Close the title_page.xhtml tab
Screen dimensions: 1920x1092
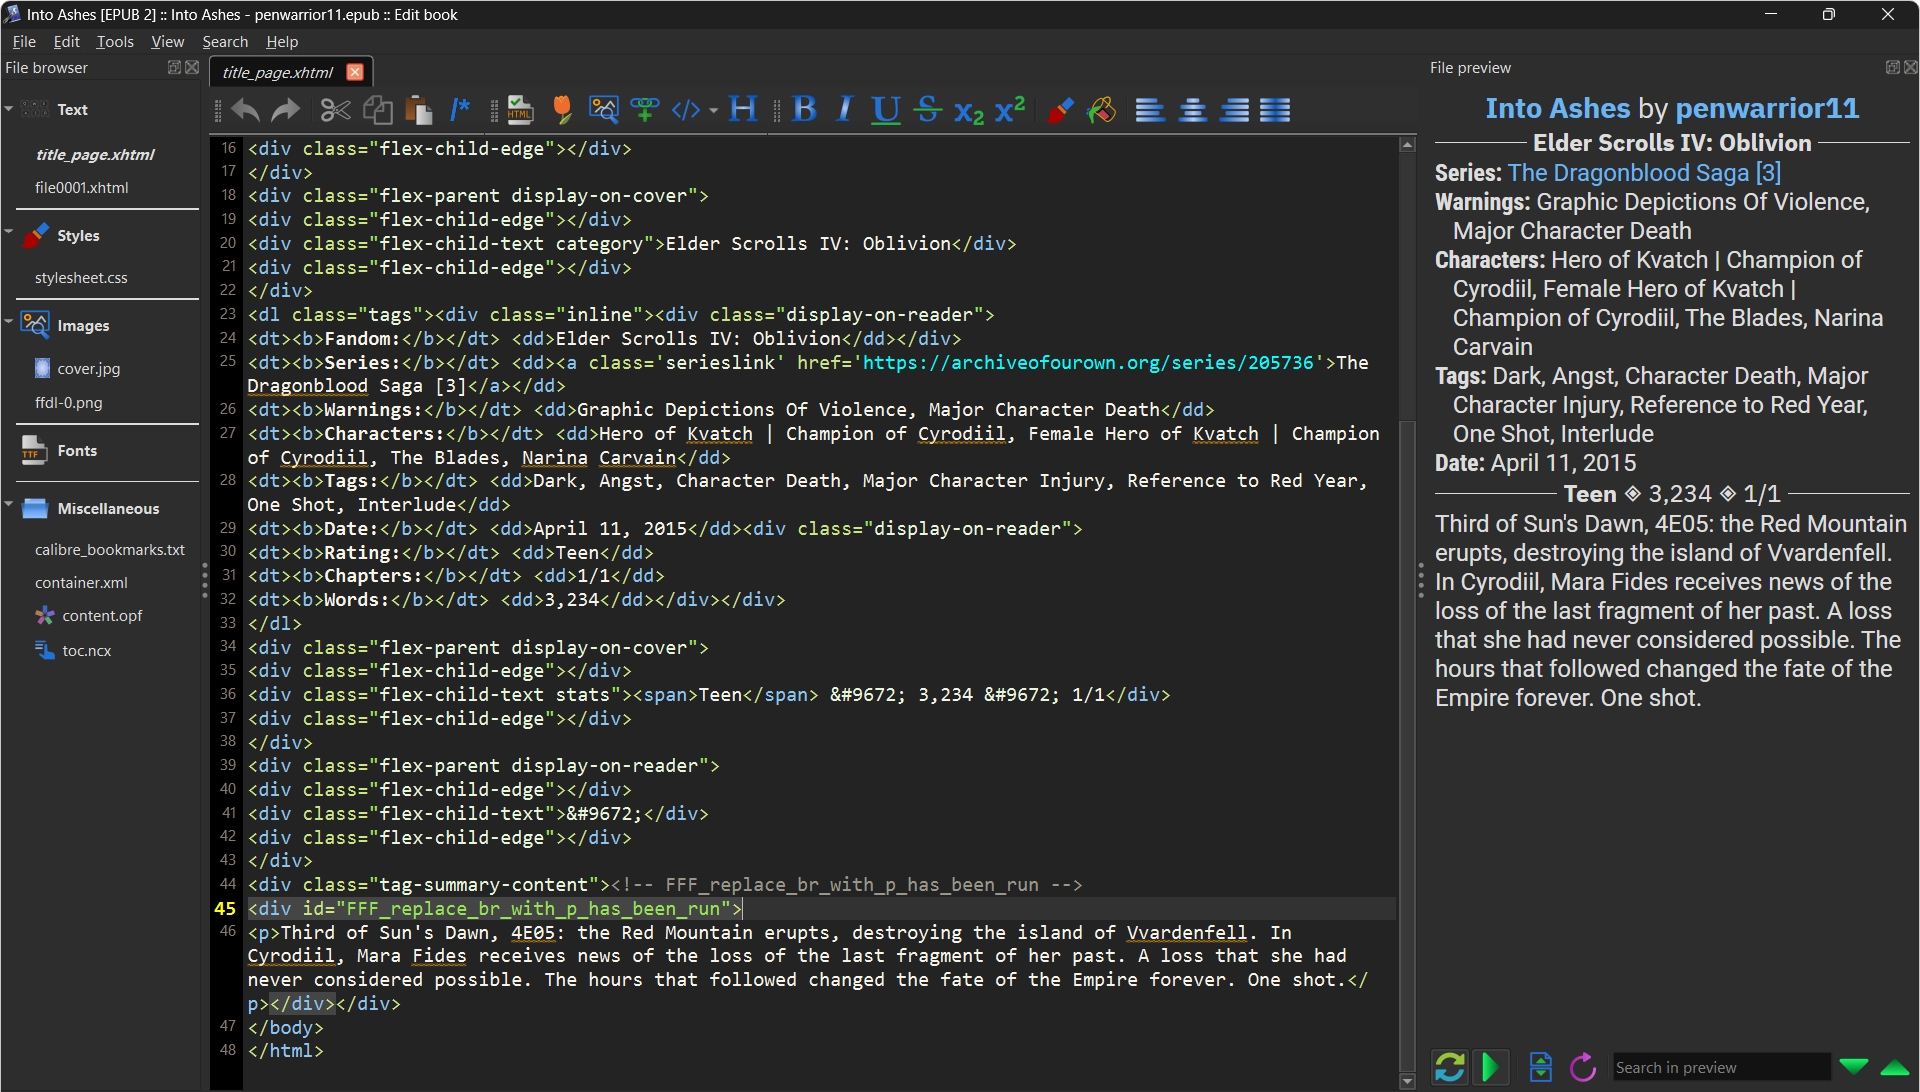click(x=354, y=72)
